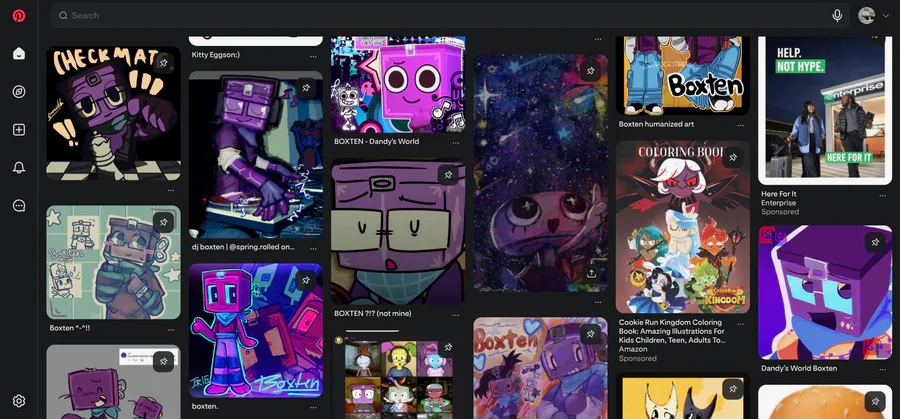The height and width of the screenshot is (419, 900).
Task: Open Messages speech bubble icon
Action: (19, 205)
